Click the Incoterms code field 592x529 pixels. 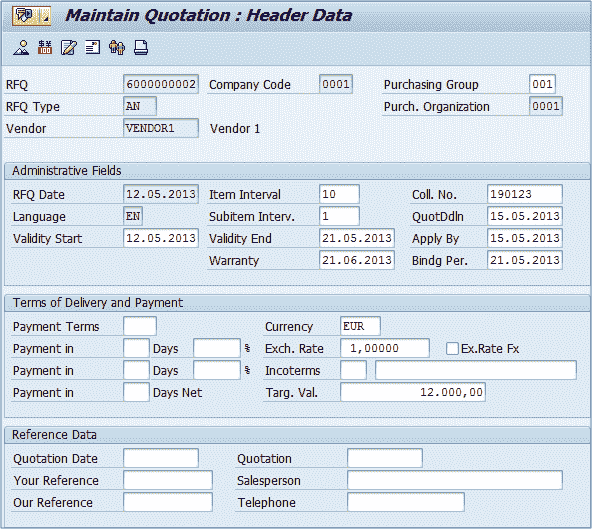click(353, 370)
